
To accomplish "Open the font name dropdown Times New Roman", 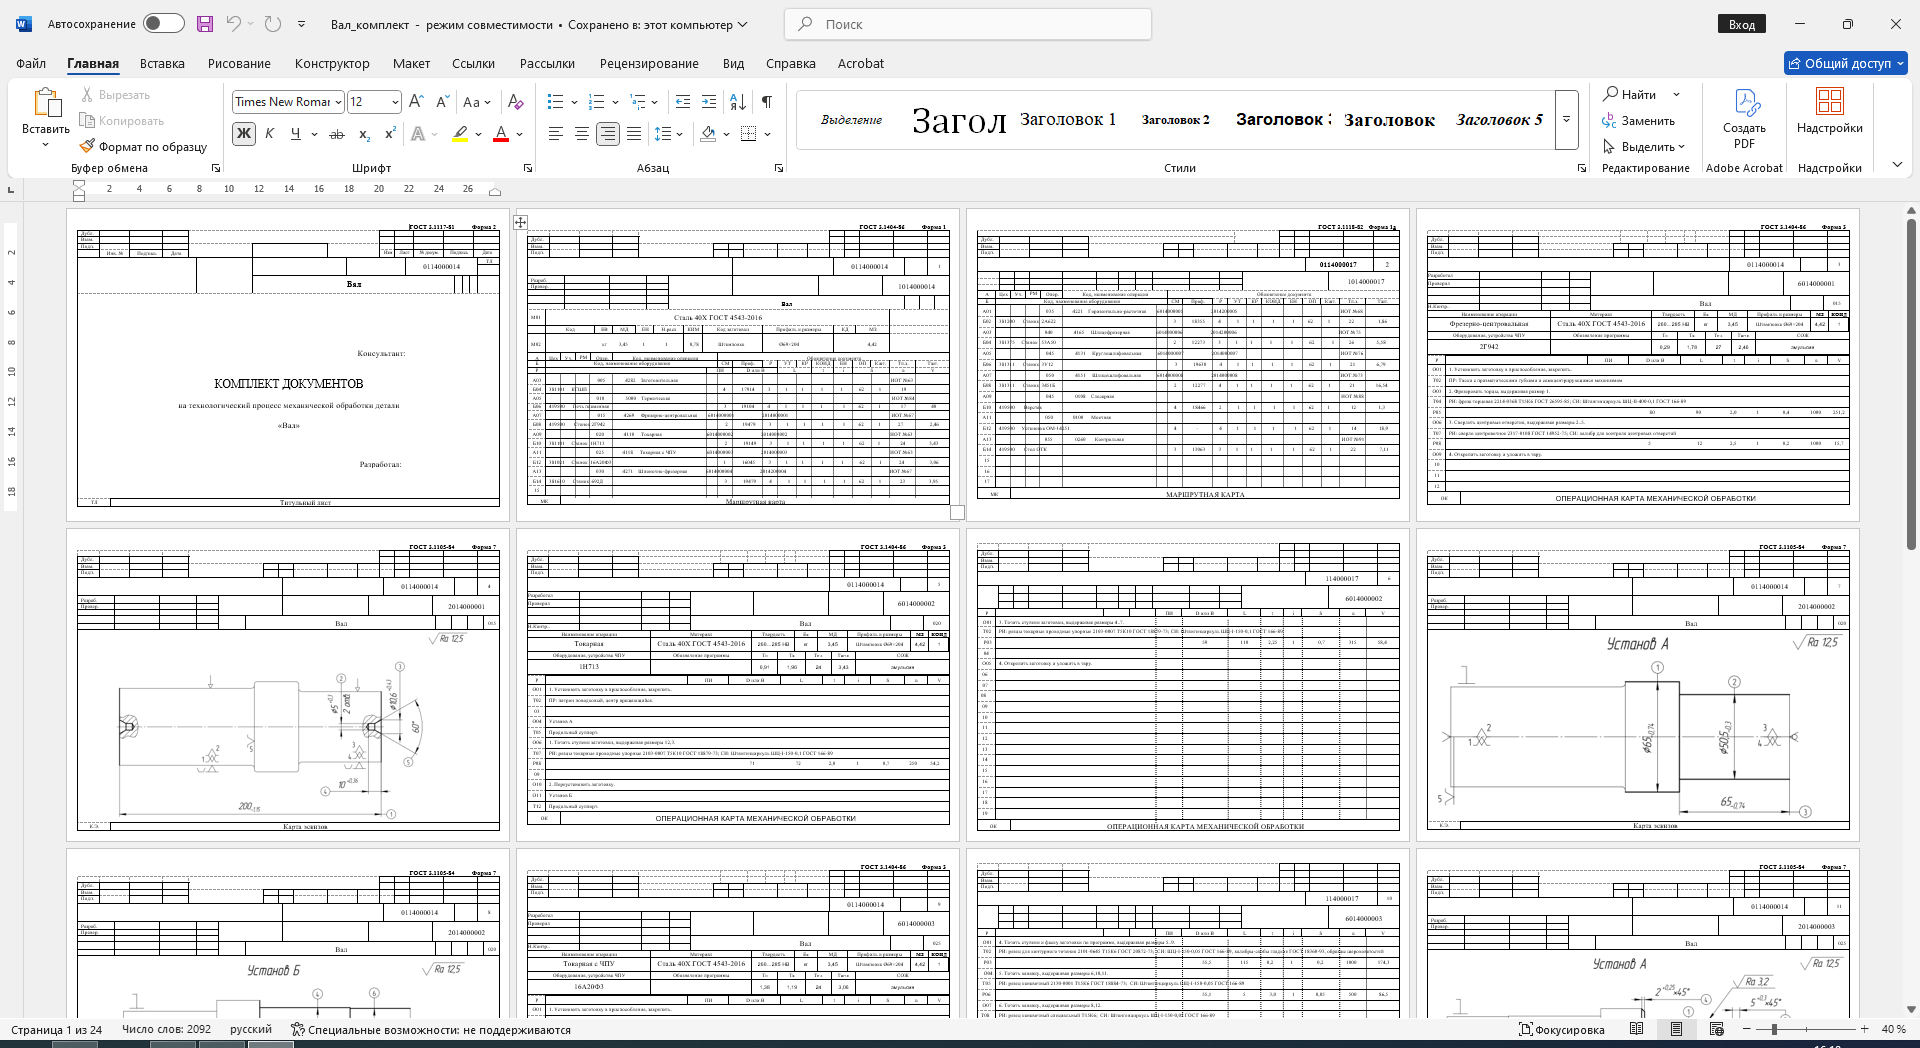I will [x=288, y=101].
